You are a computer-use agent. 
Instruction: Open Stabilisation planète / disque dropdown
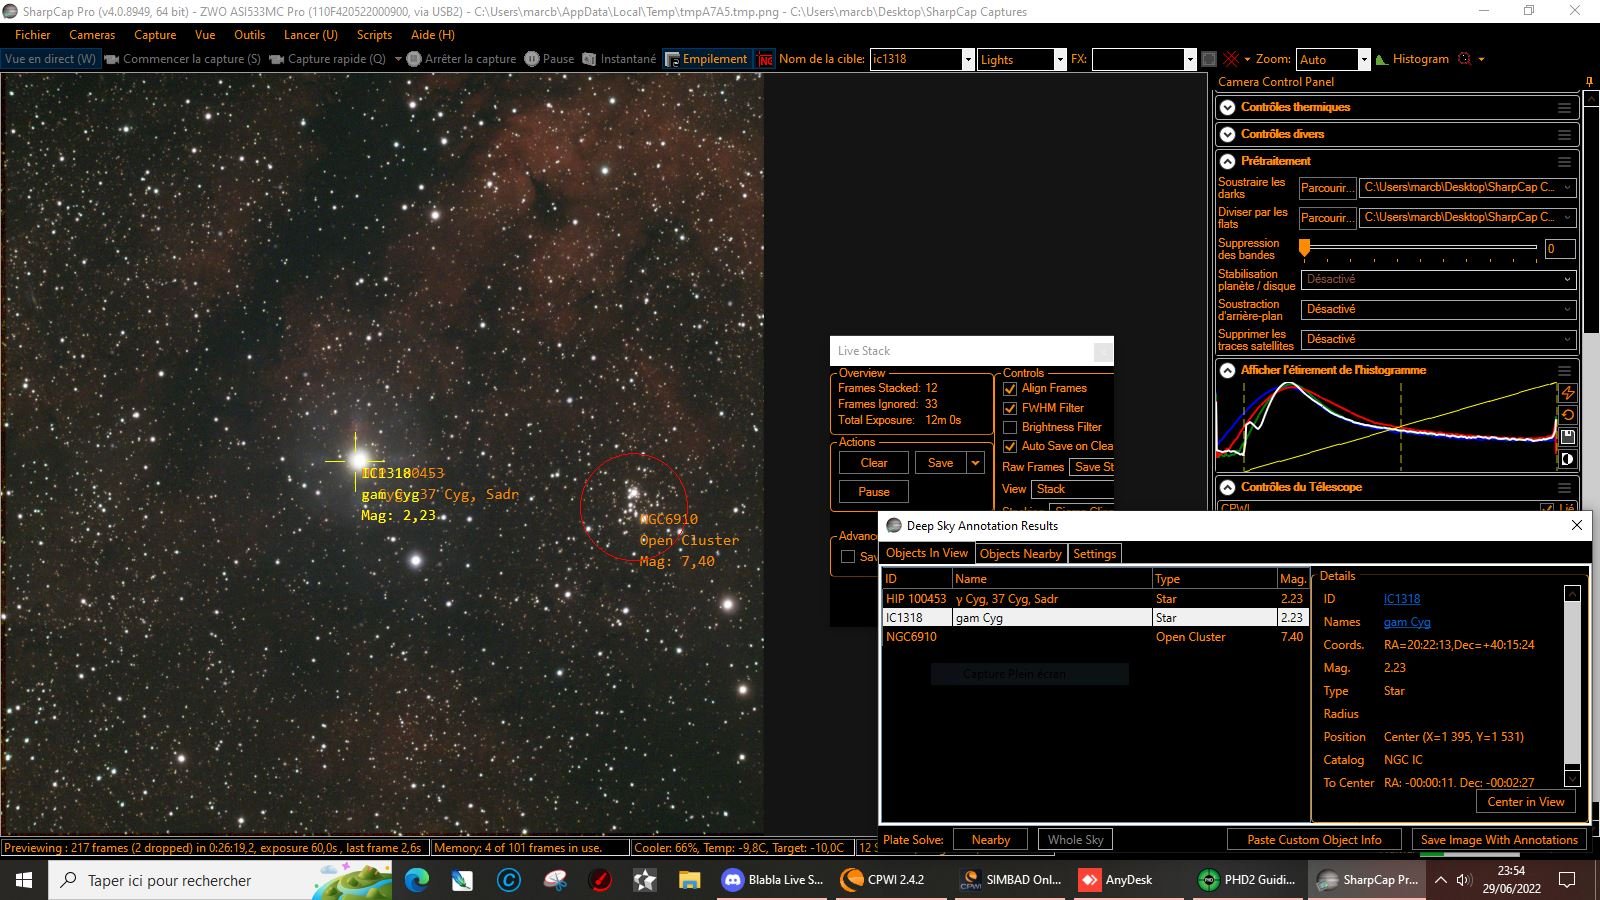tap(1439, 280)
